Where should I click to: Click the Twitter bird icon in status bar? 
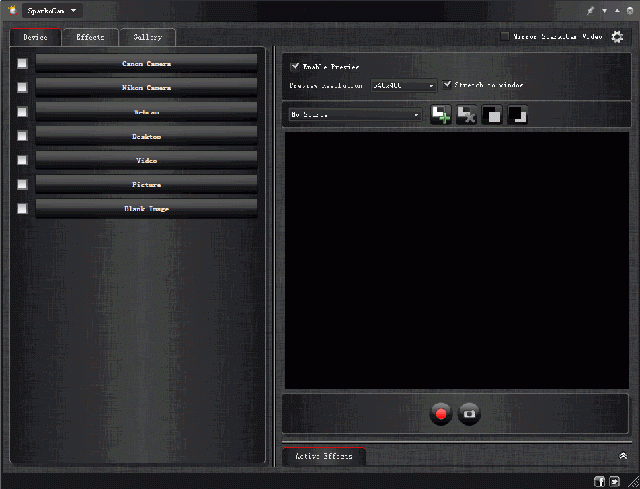[x=614, y=481]
